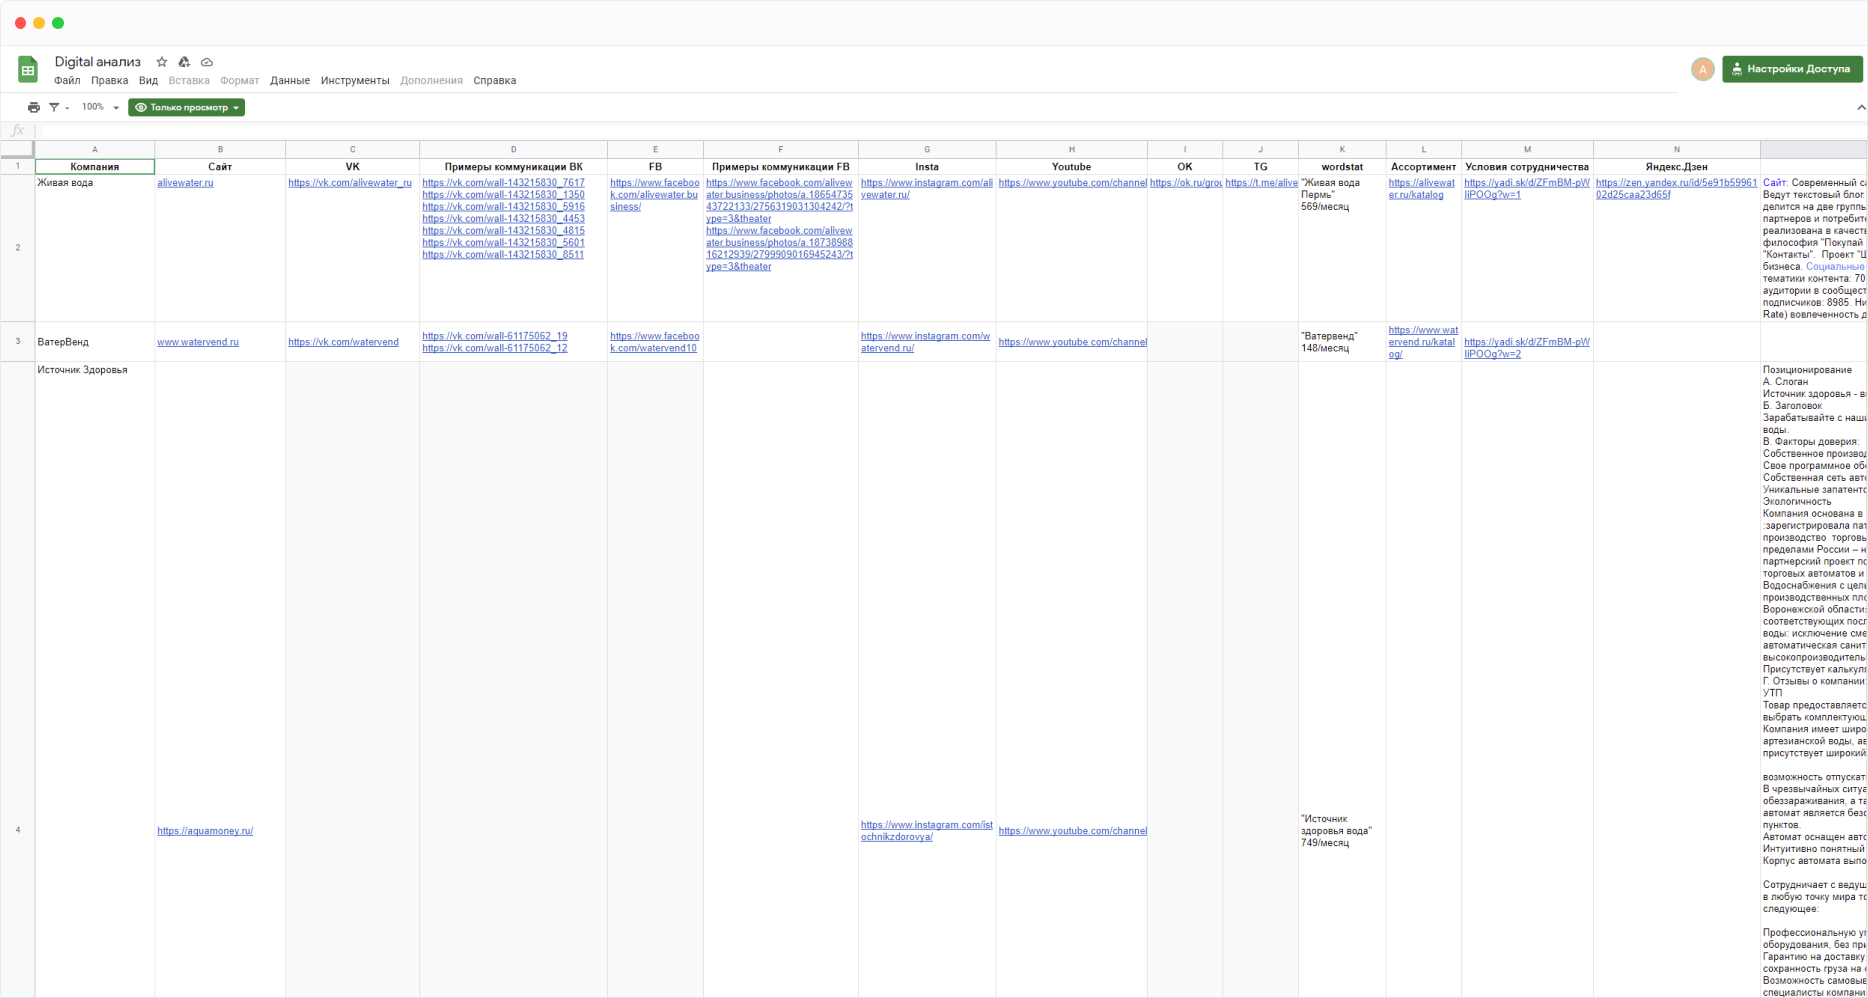1868x998 pixels.
Task: Open the Инструменты menu
Action: point(355,81)
